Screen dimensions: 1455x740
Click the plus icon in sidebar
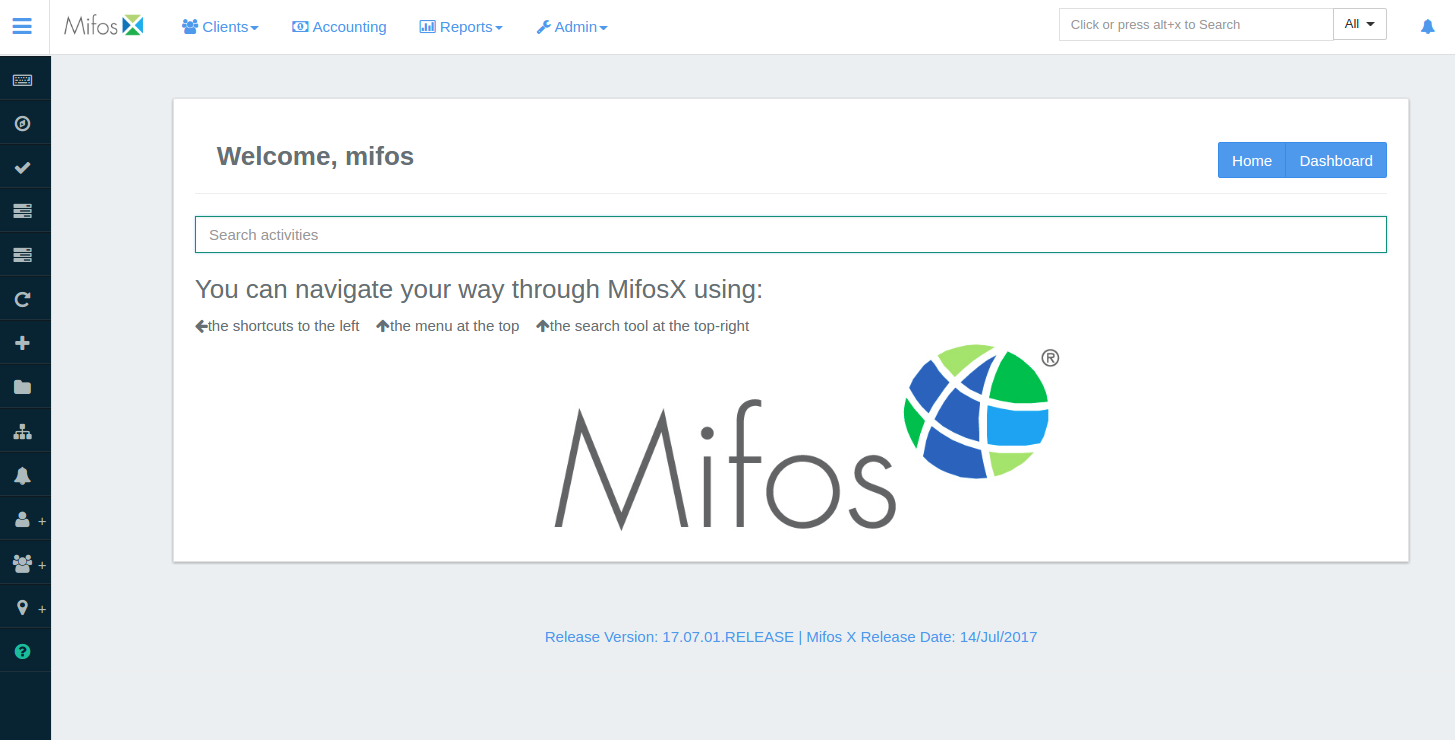coord(22,343)
